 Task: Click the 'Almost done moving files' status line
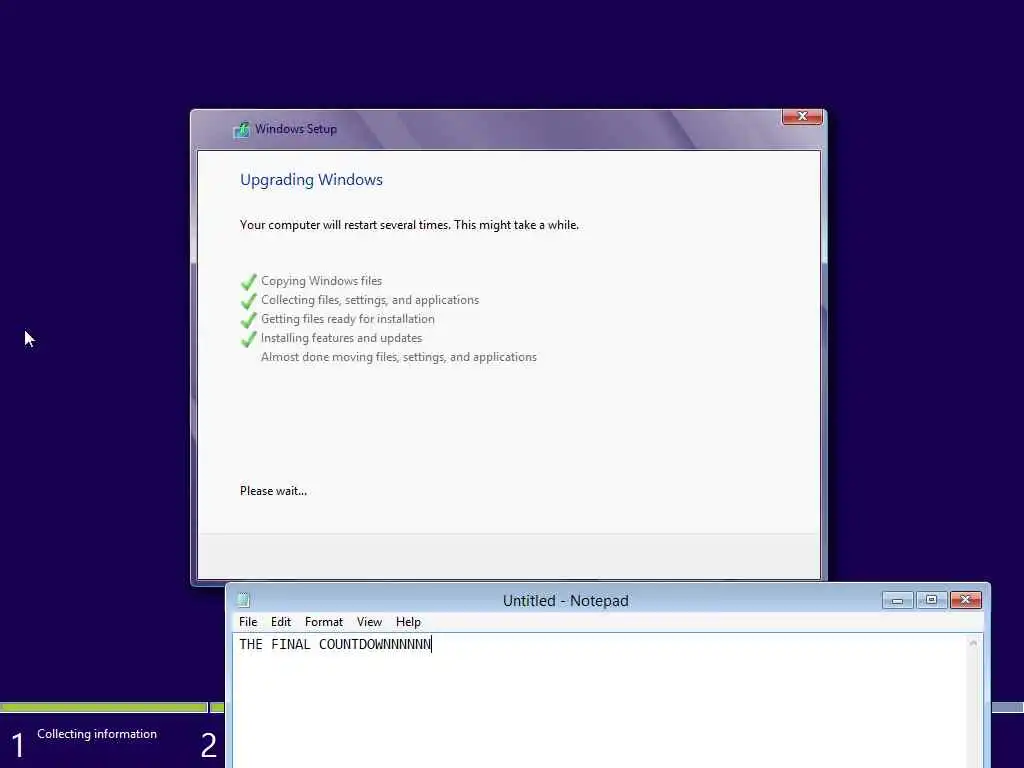(398, 357)
